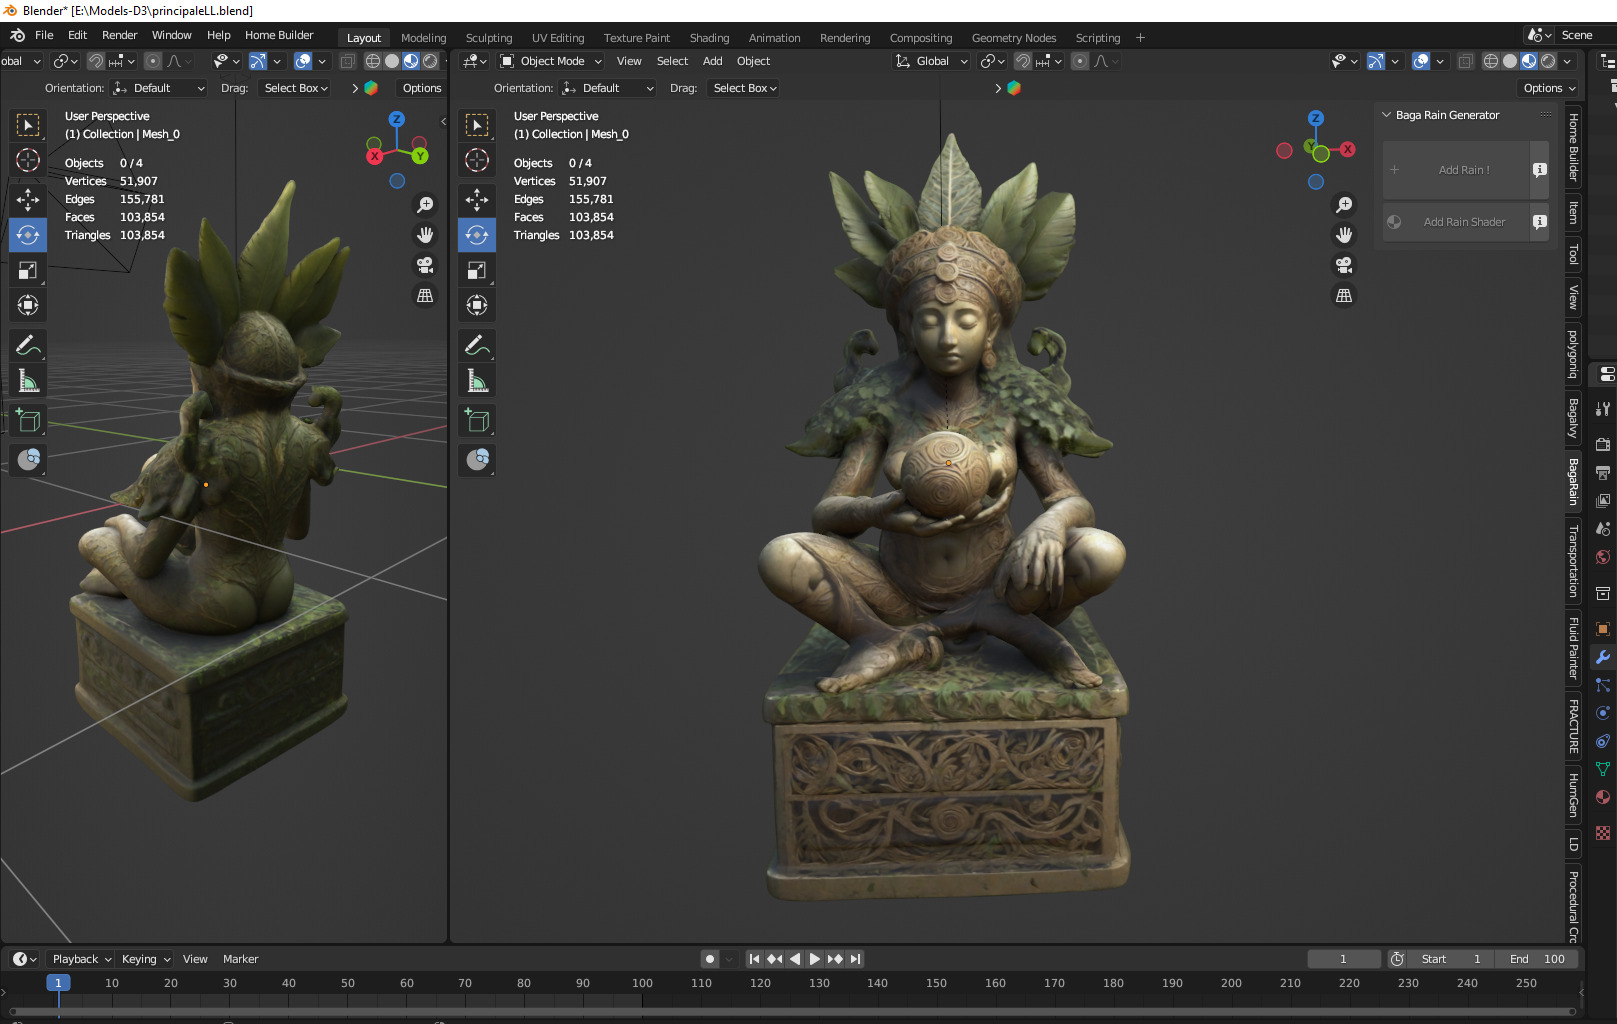
Task: Open the Marker menu in timeline
Action: [240, 959]
